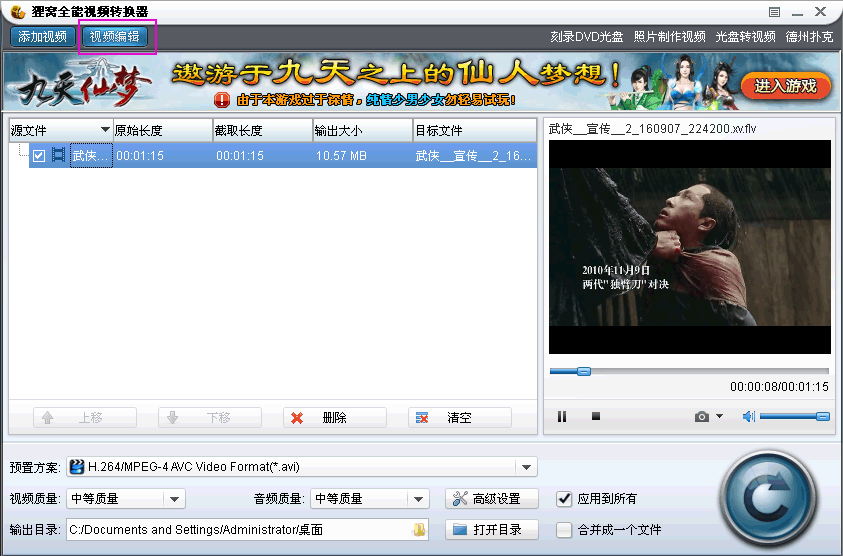Expand the 源文件 column dropdown arrow
The width and height of the screenshot is (843, 556).
[x=105, y=130]
